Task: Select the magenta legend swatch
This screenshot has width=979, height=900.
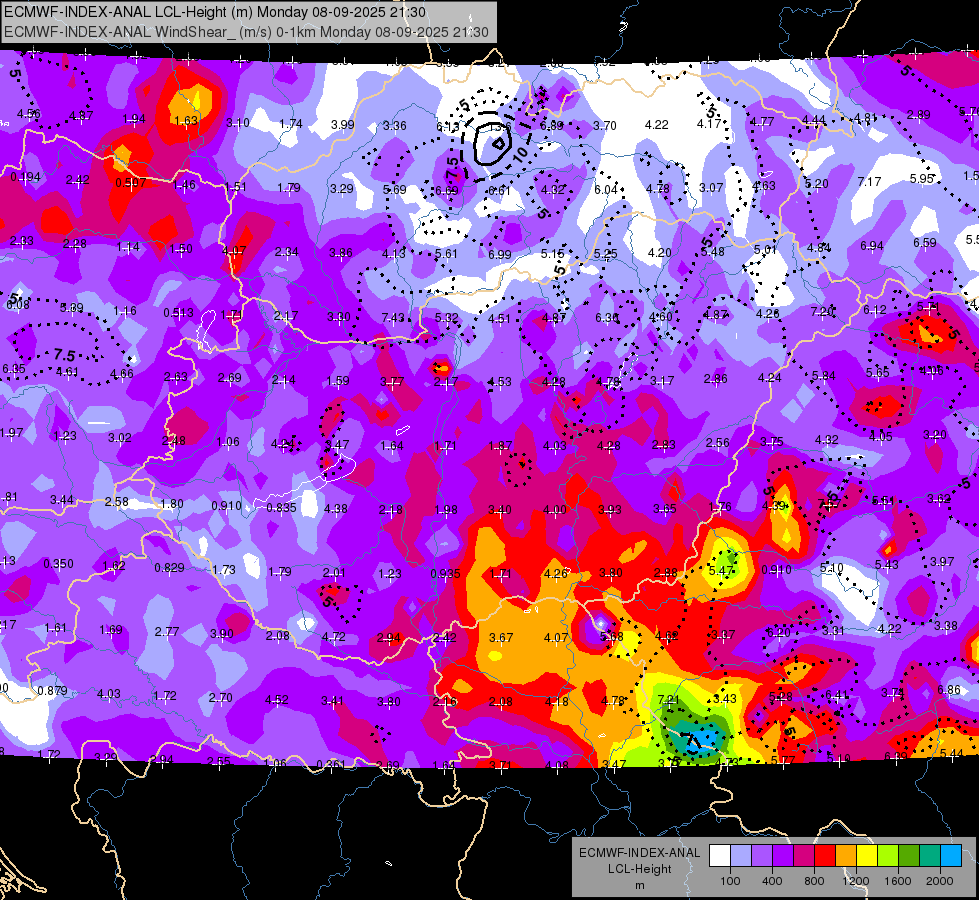Action: point(804,856)
